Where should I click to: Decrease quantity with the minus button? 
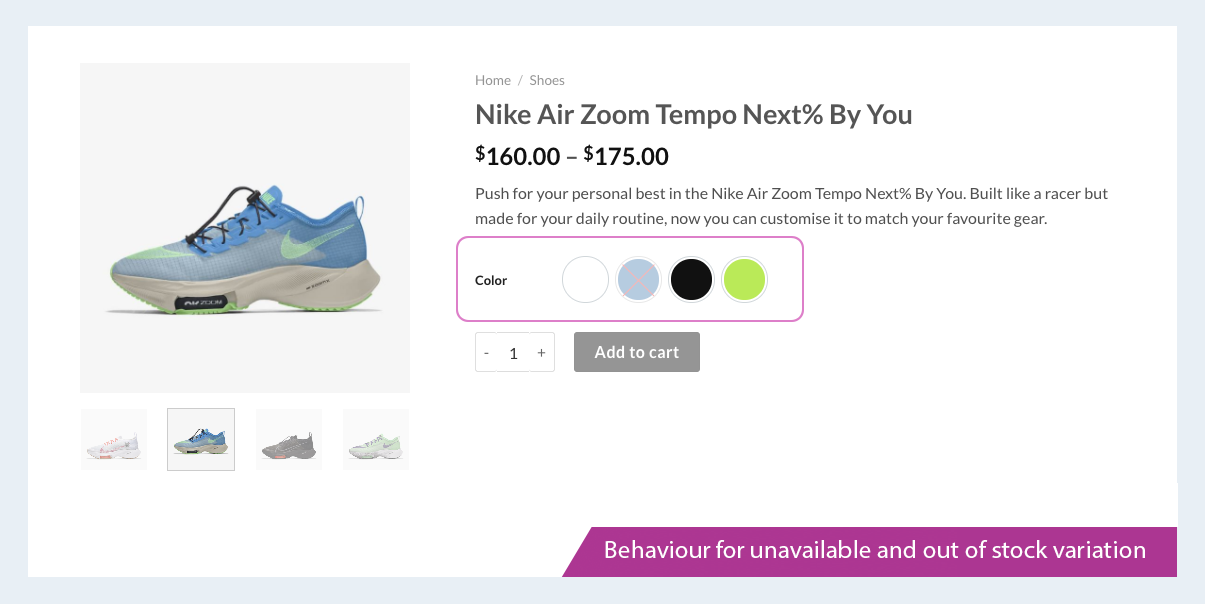486,353
